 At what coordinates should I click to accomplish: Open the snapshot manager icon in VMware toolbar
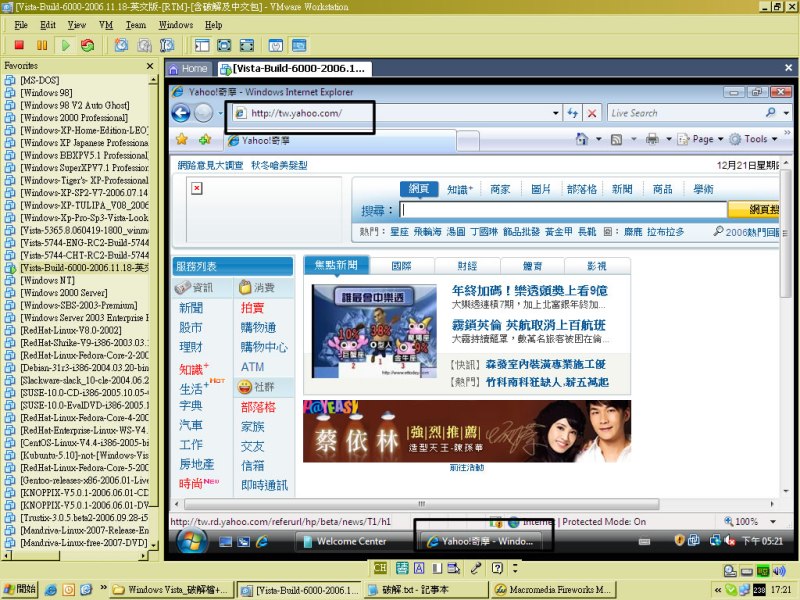pyautogui.click(x=167, y=45)
